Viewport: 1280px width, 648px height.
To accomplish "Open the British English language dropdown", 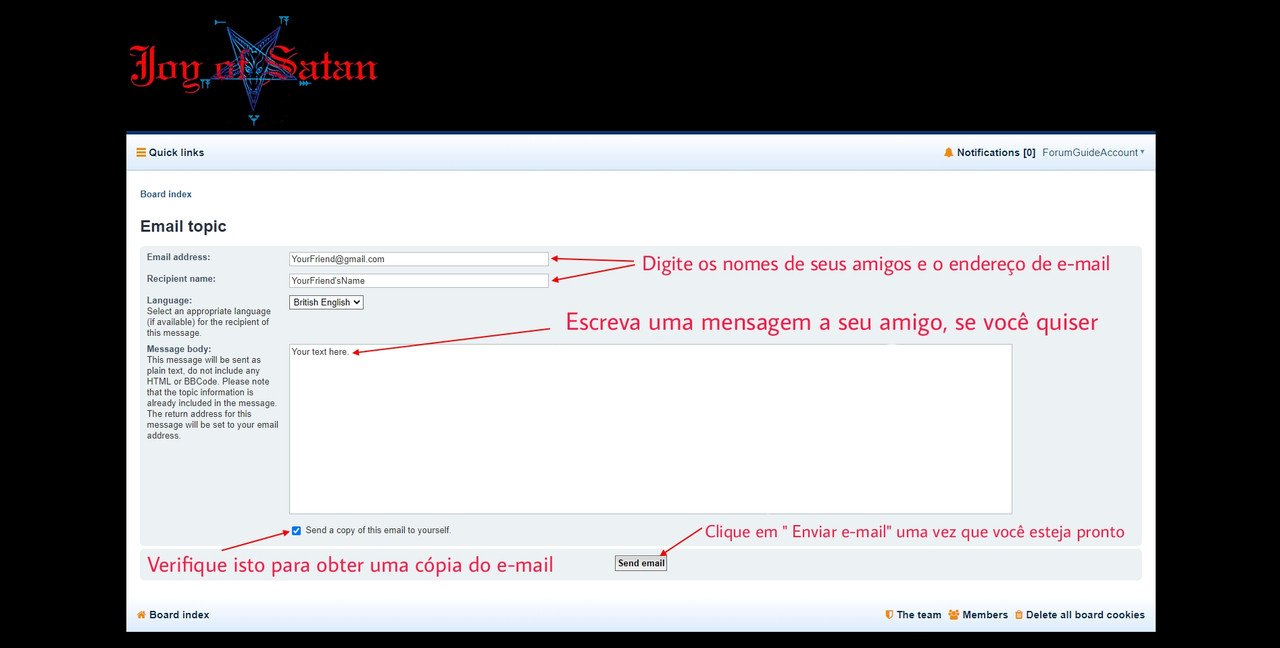I will click(326, 302).
